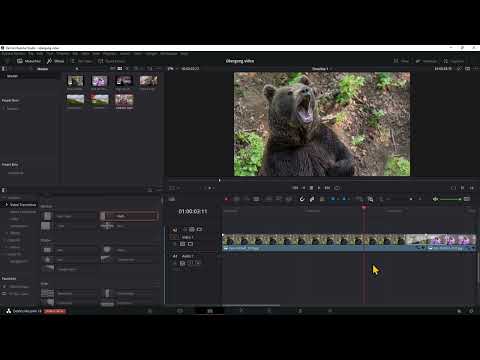Click the Replace Clip toolbar icon

(289, 199)
